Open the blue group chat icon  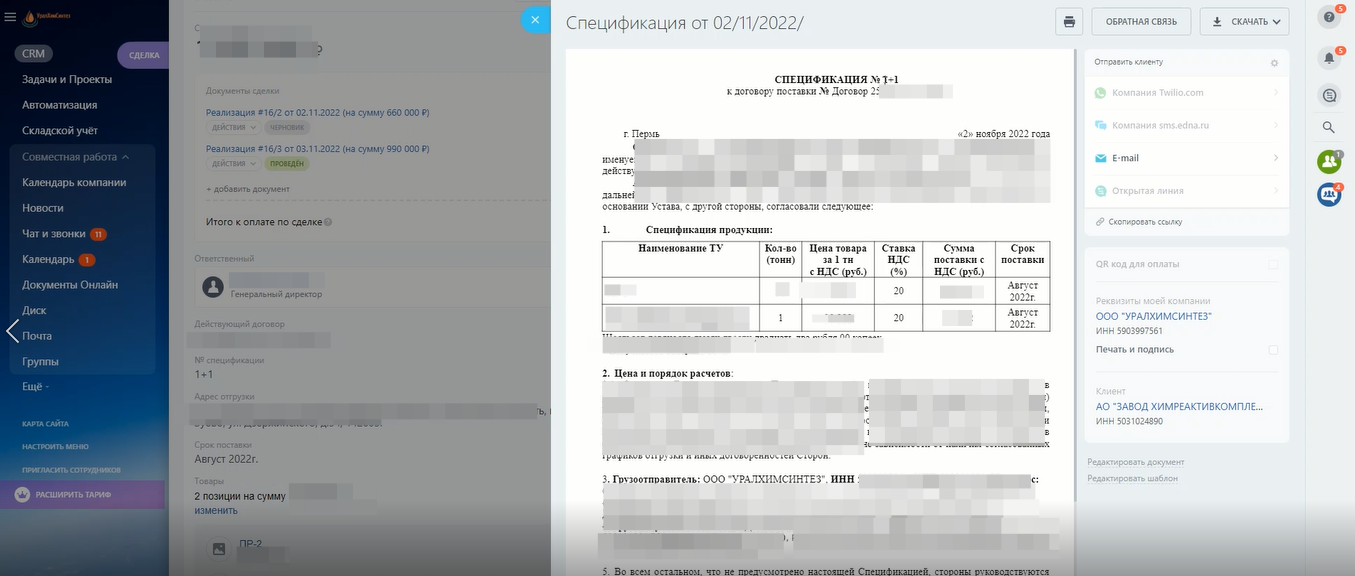(1329, 195)
